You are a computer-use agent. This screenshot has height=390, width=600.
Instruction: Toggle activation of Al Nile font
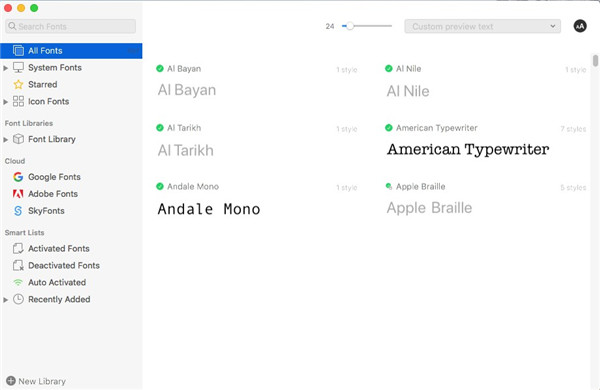point(389,69)
